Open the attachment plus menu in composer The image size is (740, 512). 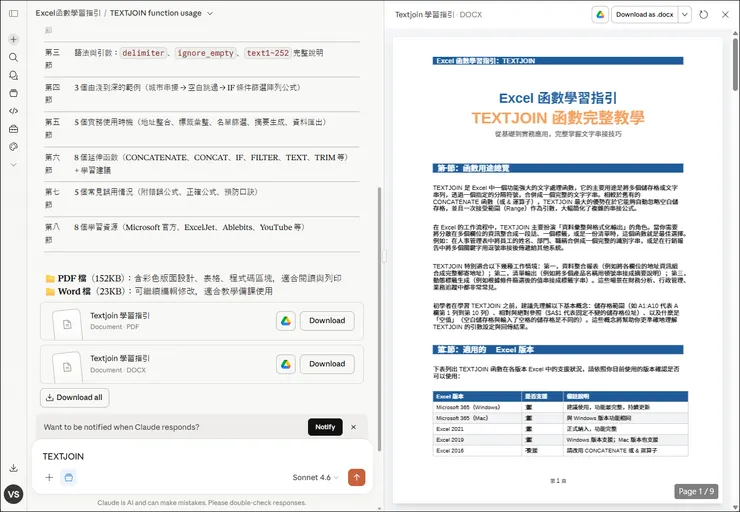[49, 478]
